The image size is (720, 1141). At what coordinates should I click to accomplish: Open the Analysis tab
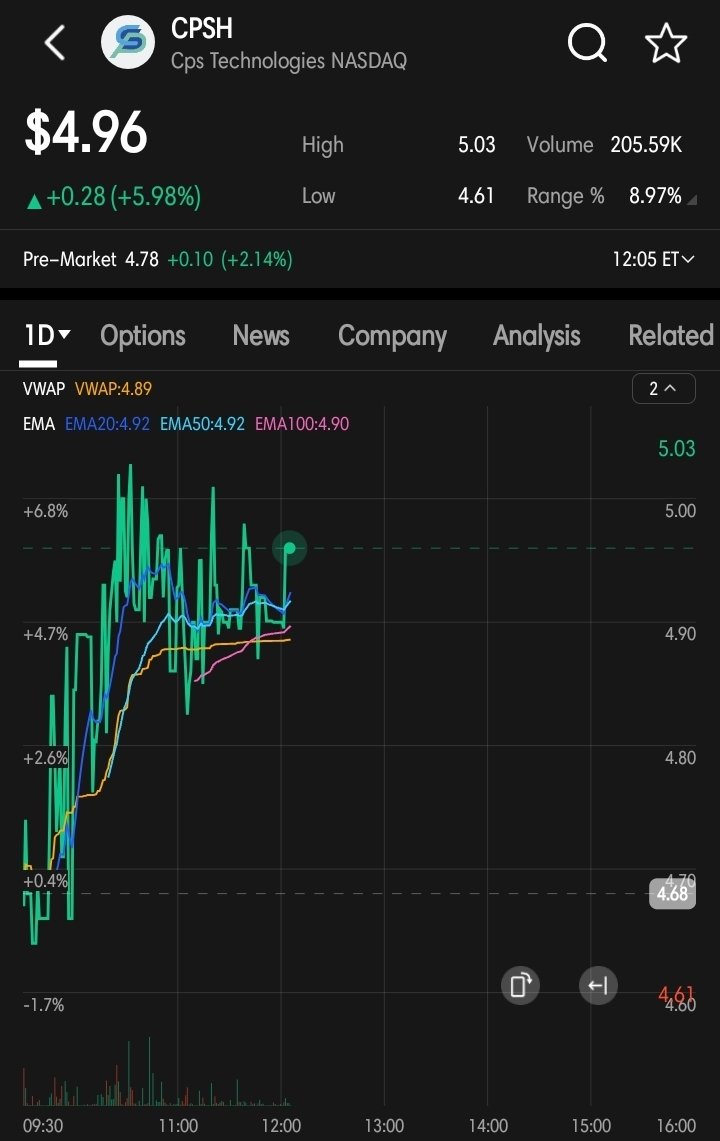[x=537, y=336]
